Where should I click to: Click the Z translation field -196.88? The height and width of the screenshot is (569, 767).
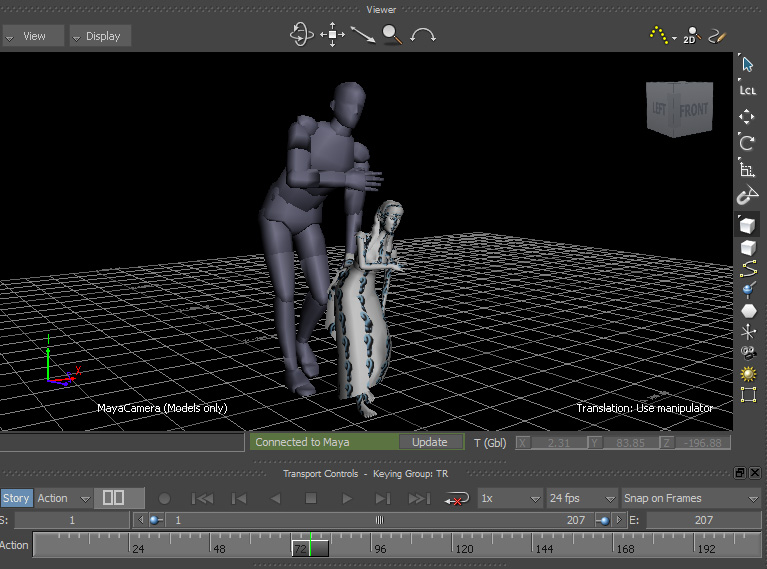pyautogui.click(x=702, y=443)
